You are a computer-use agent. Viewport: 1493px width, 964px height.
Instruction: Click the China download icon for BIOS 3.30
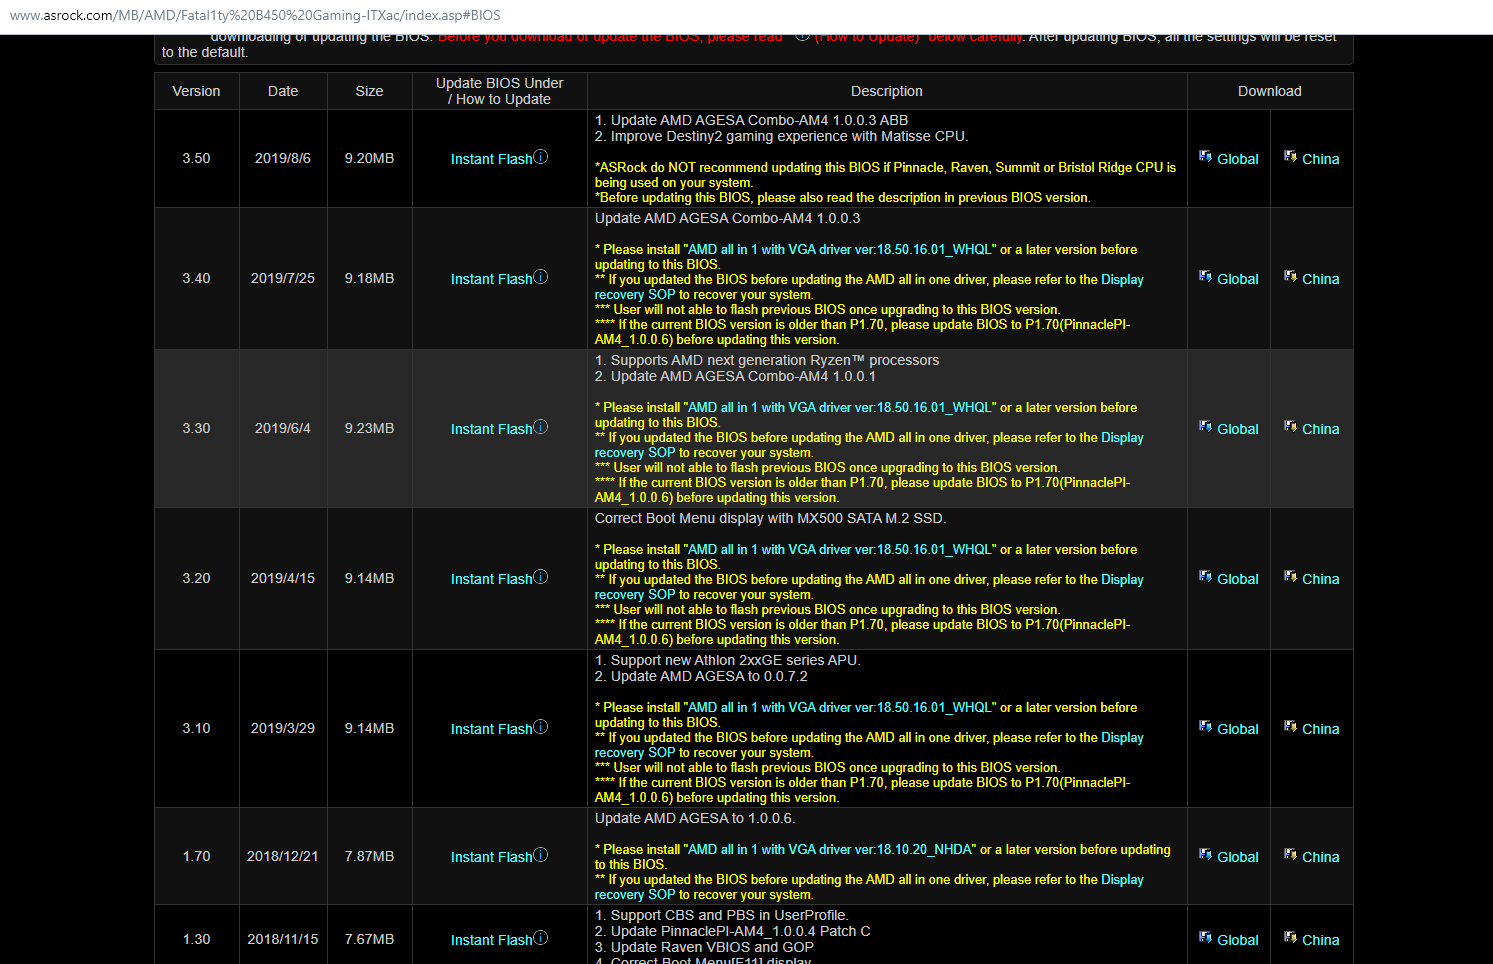(x=1291, y=427)
